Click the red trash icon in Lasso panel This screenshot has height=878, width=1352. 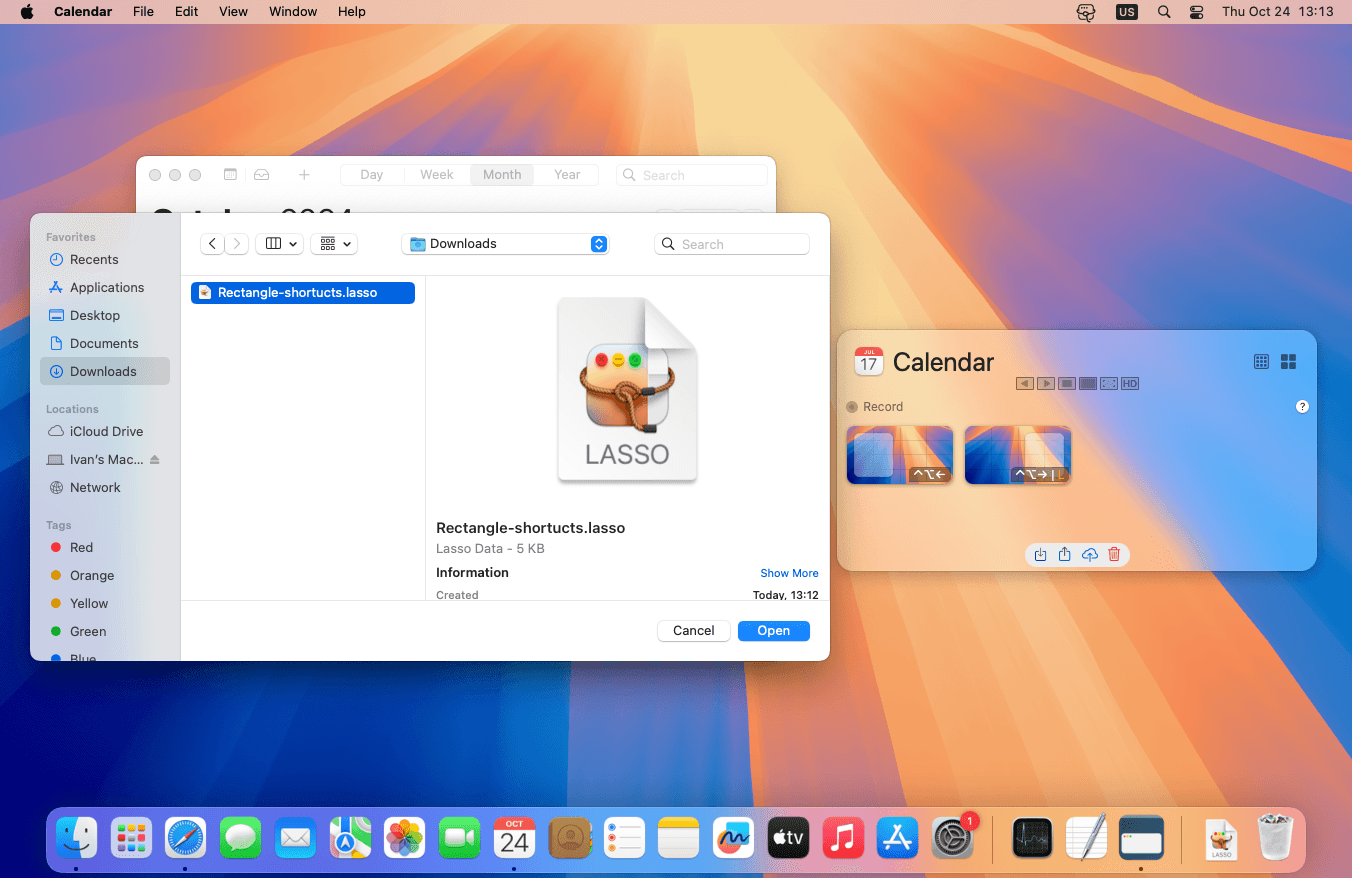point(1114,555)
